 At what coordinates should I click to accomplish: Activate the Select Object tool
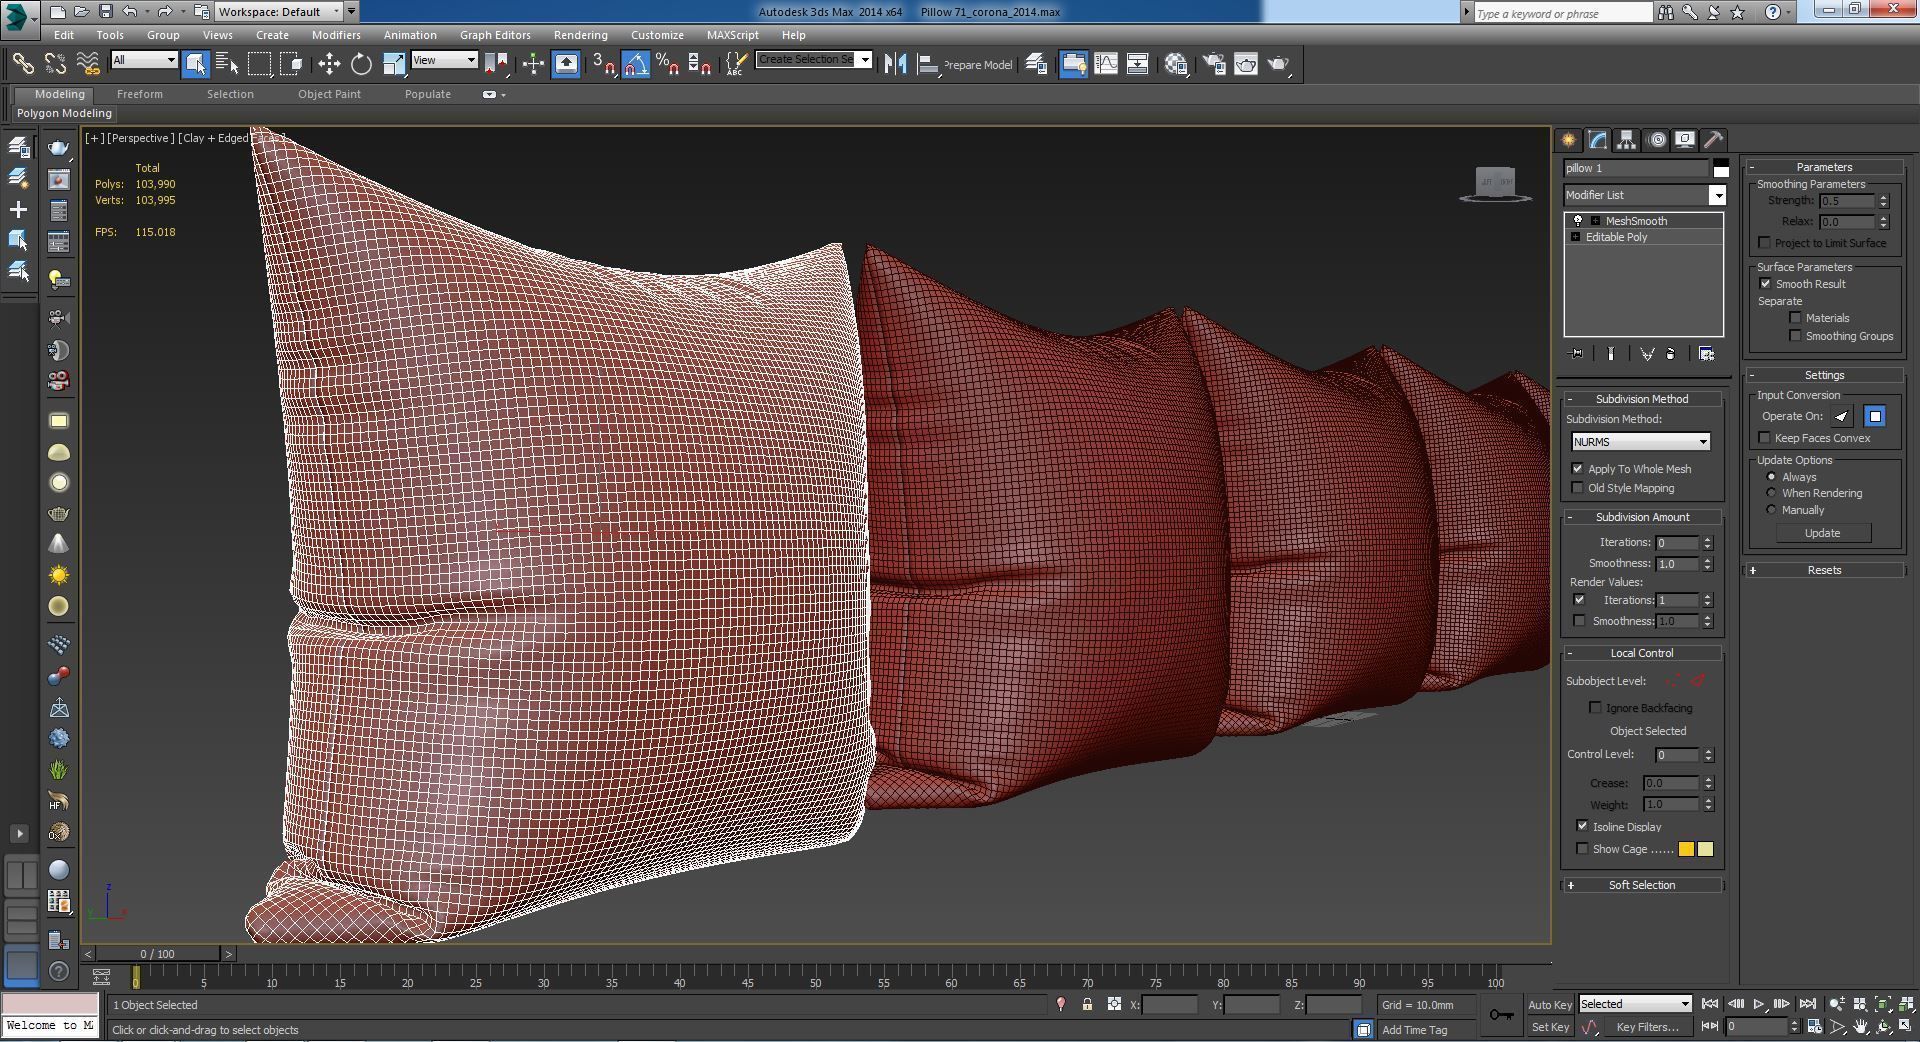click(195, 64)
